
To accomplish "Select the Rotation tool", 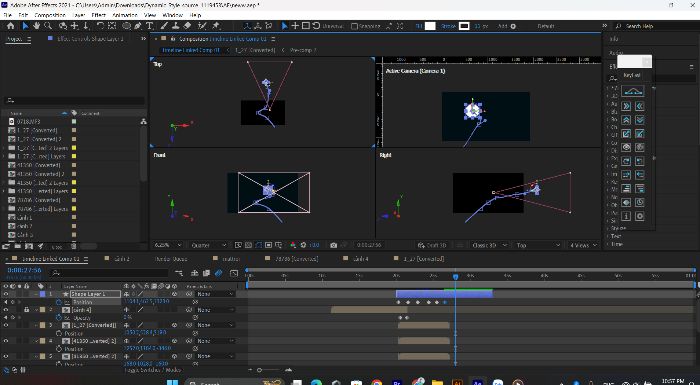I will click(x=100, y=26).
